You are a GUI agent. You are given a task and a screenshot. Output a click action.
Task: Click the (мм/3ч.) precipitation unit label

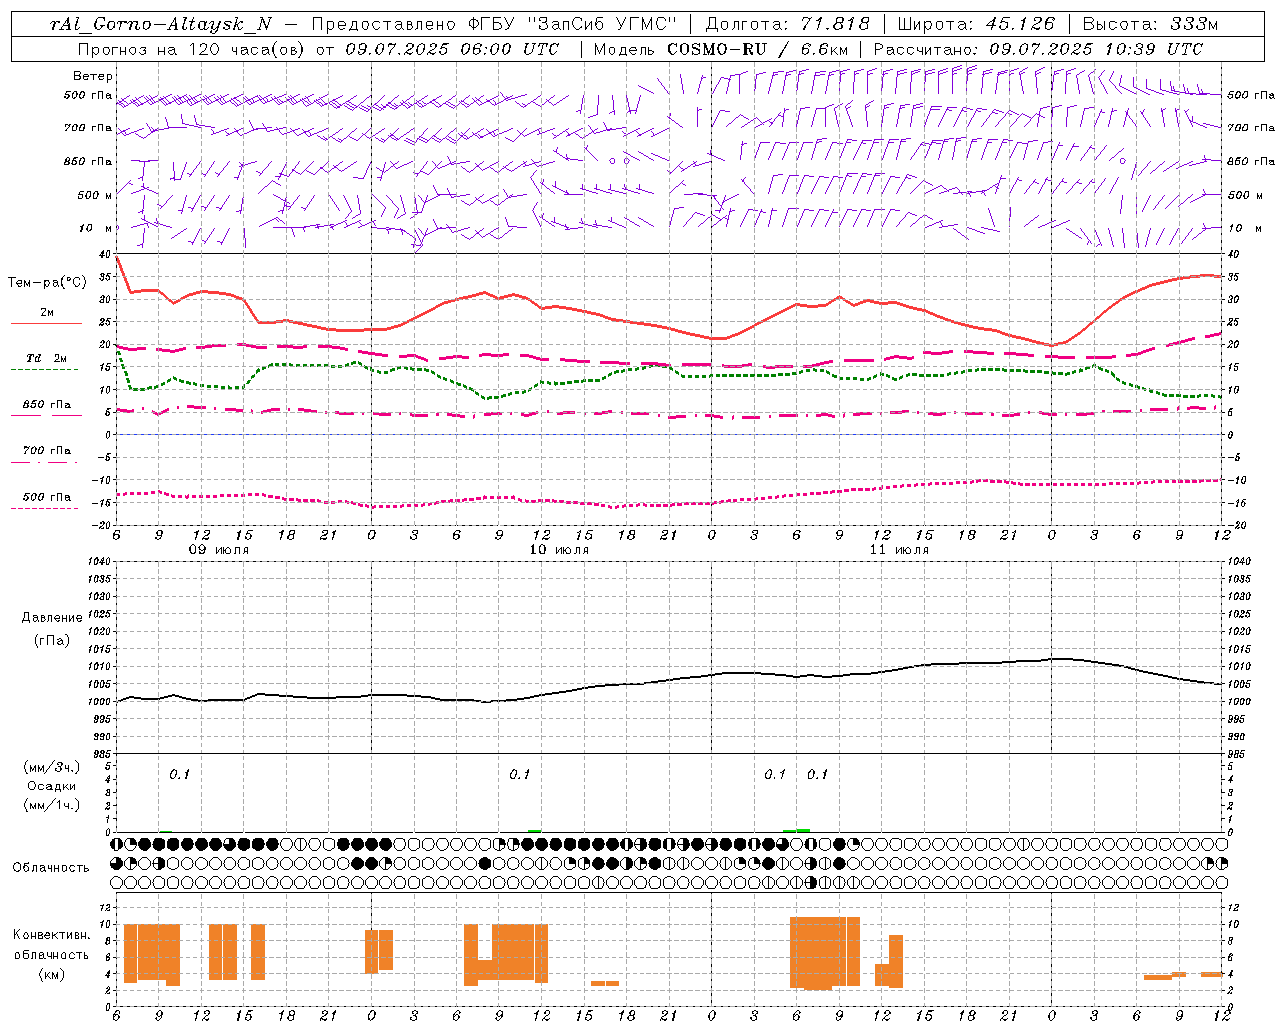pos(52,767)
